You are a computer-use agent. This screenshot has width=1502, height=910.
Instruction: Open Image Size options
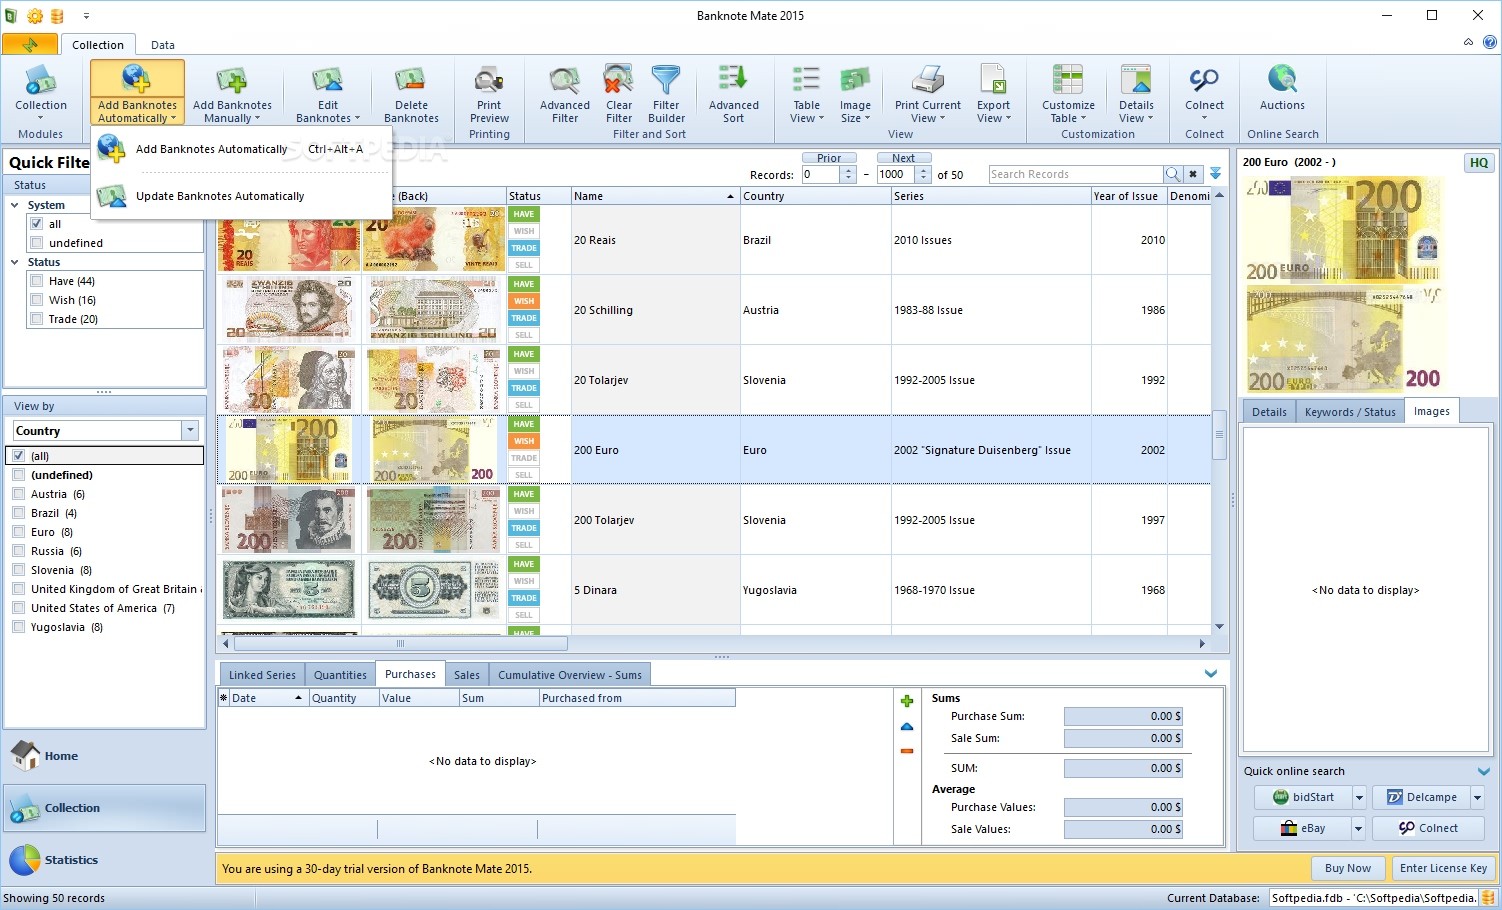855,94
